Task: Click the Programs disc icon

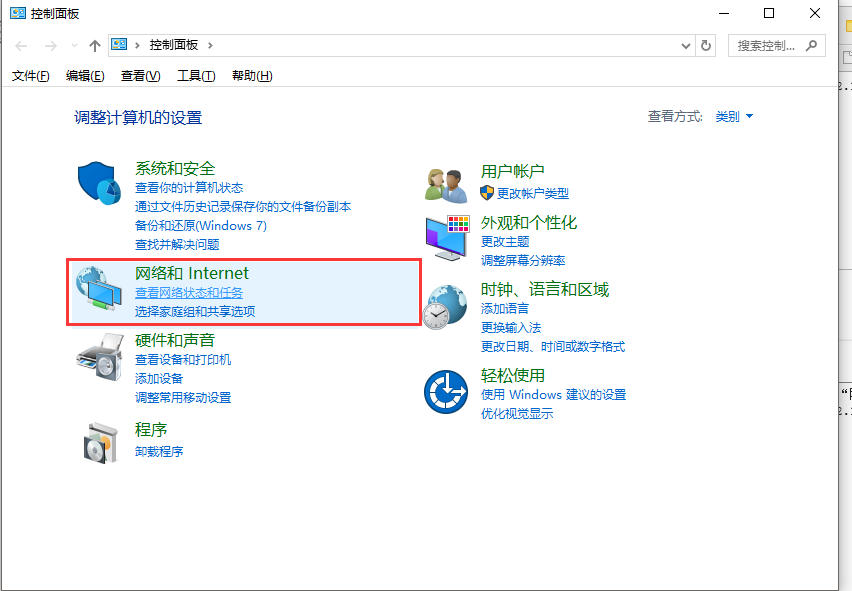Action: [x=101, y=443]
